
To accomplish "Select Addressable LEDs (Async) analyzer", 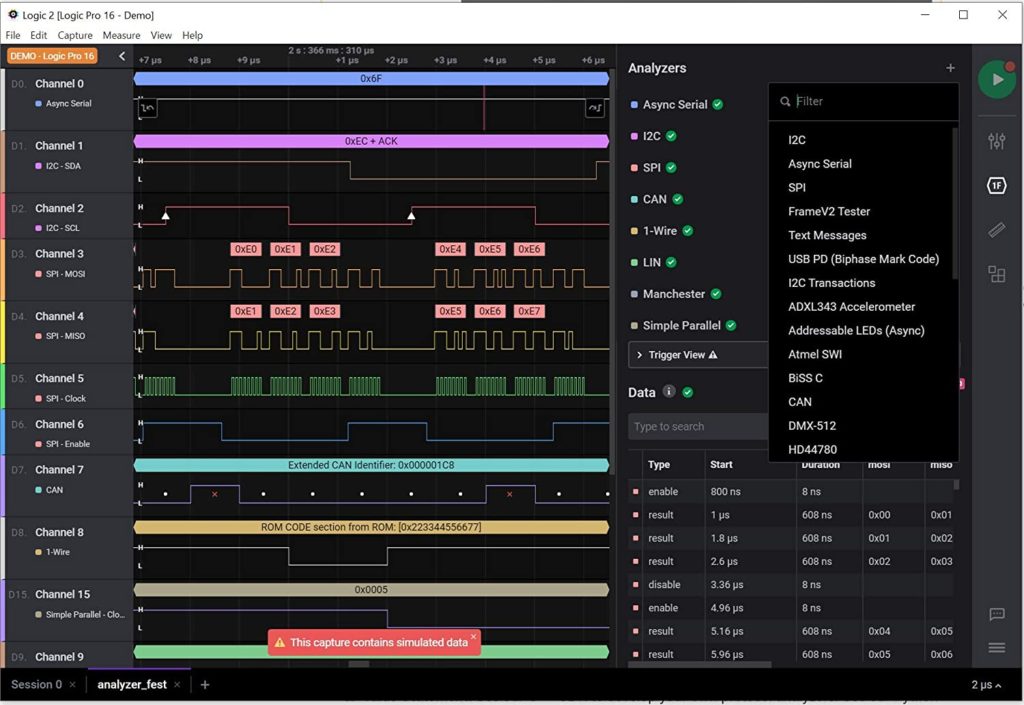I will point(856,330).
